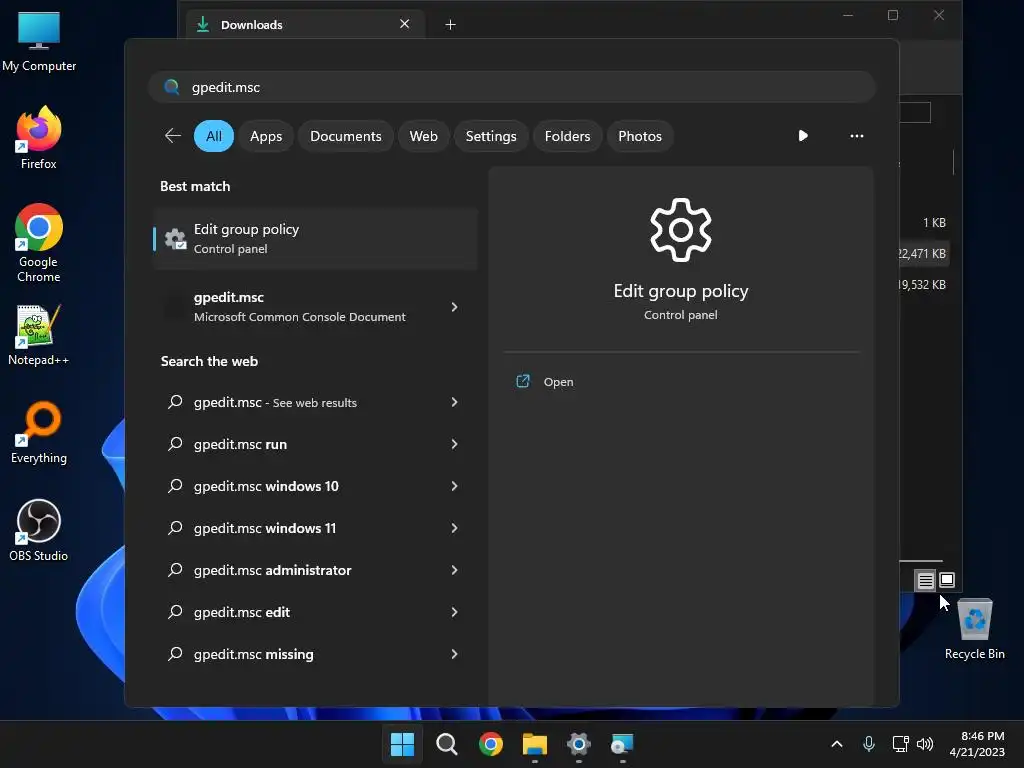The height and width of the screenshot is (768, 1024).
Task: Open Edit group policy best match
Action: (315, 238)
